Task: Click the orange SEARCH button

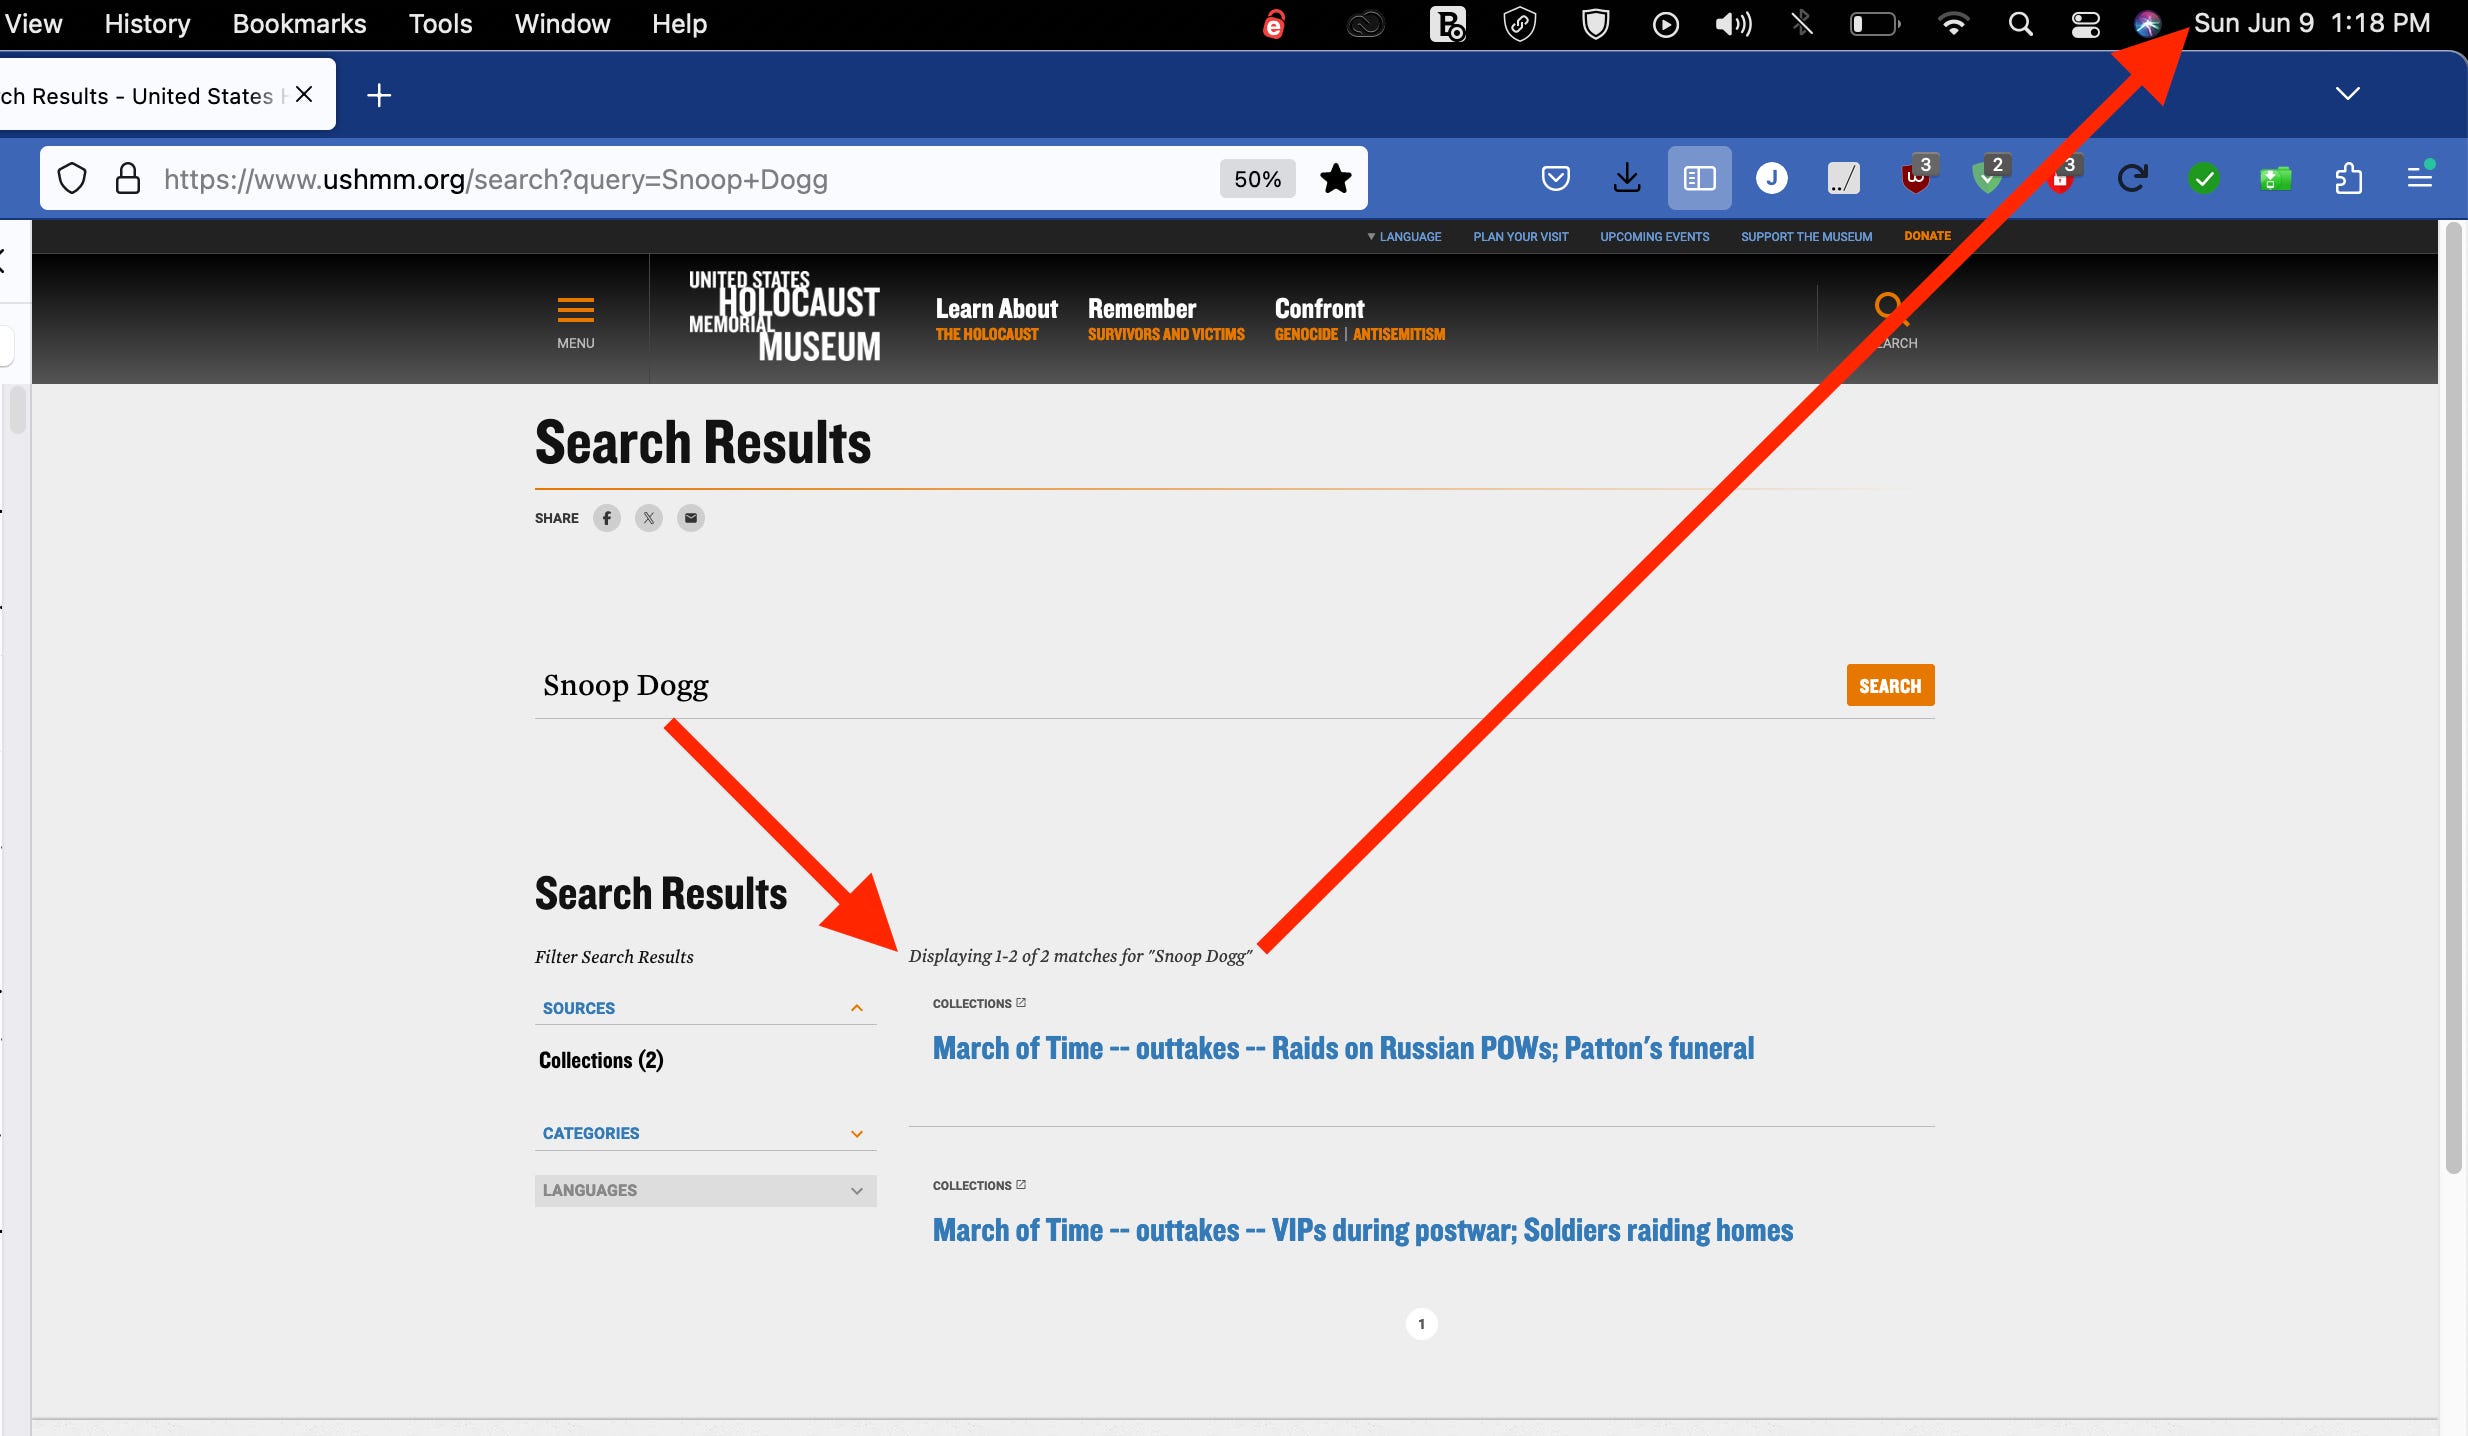Action: [1890, 685]
